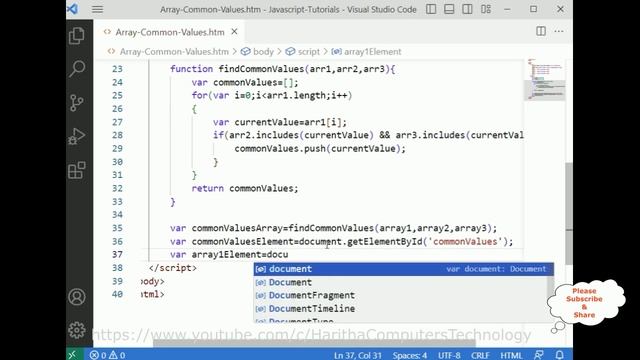Click 'findCommonValues' function name on line 23
Screen dimensions: 640x360
pos(261,69)
